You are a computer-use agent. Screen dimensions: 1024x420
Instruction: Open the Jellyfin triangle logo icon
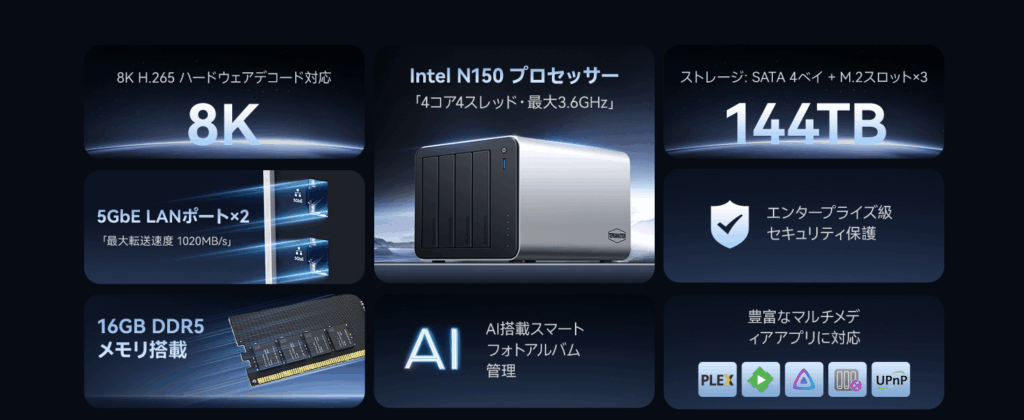(804, 380)
